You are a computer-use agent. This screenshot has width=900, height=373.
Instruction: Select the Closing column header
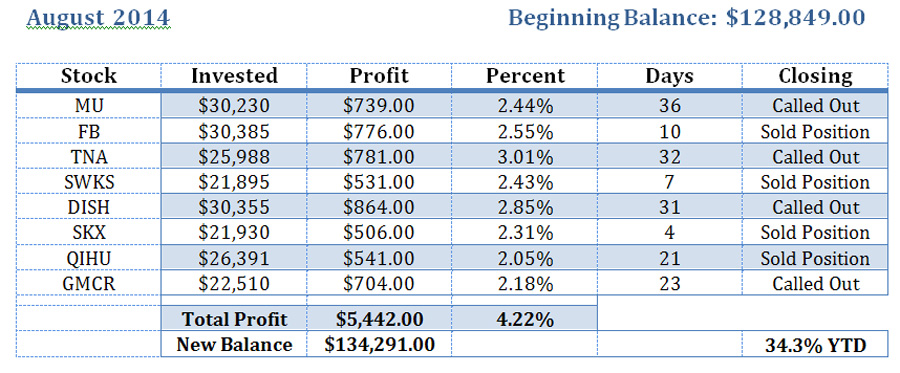pyautogui.click(x=815, y=76)
